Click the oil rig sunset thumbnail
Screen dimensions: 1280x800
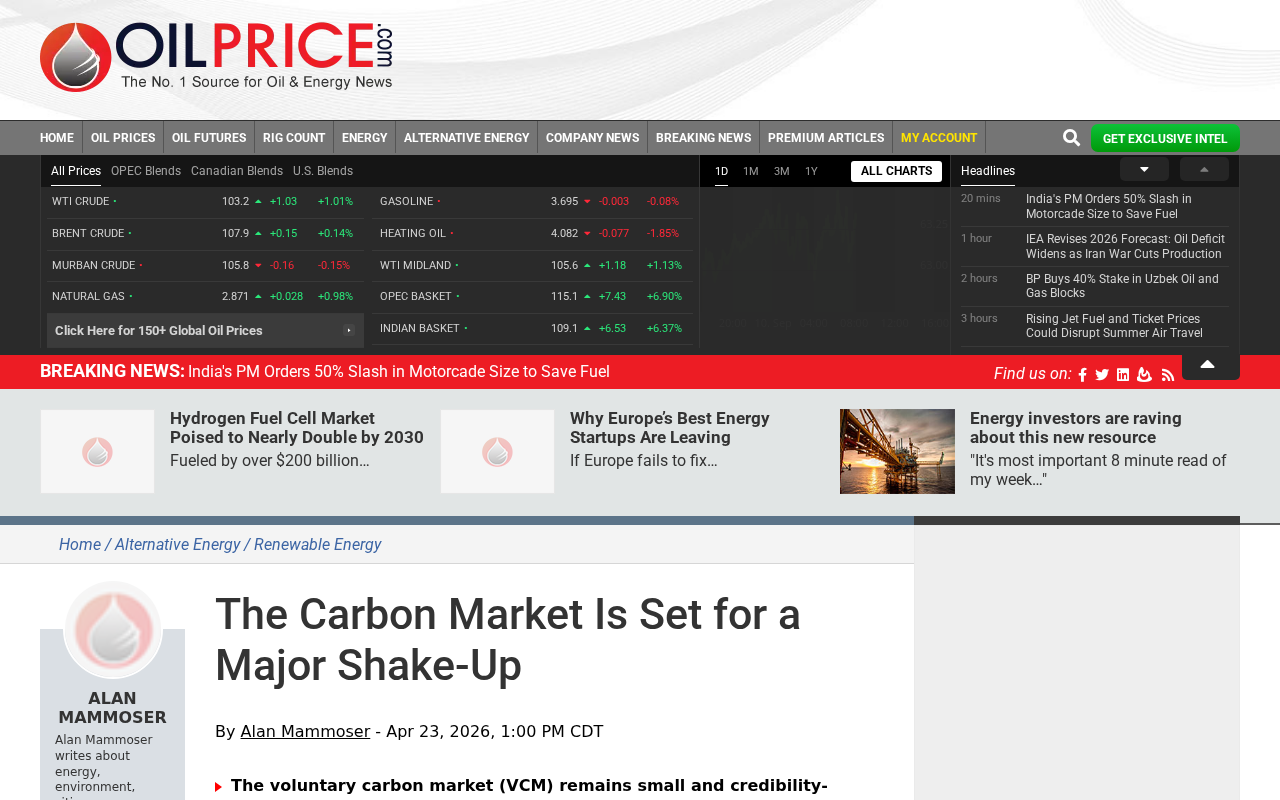point(897,451)
